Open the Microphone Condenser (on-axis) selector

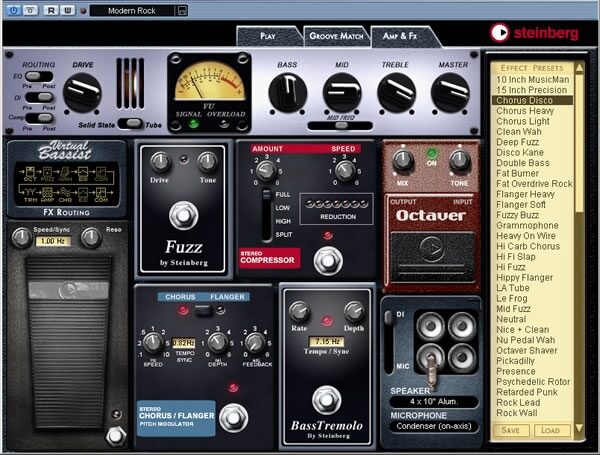tap(434, 426)
